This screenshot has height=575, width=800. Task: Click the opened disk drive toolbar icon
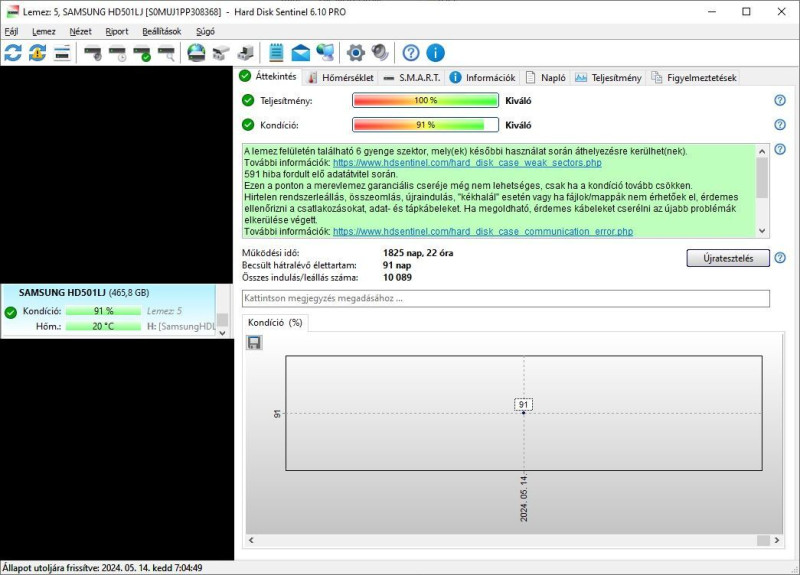point(221,53)
